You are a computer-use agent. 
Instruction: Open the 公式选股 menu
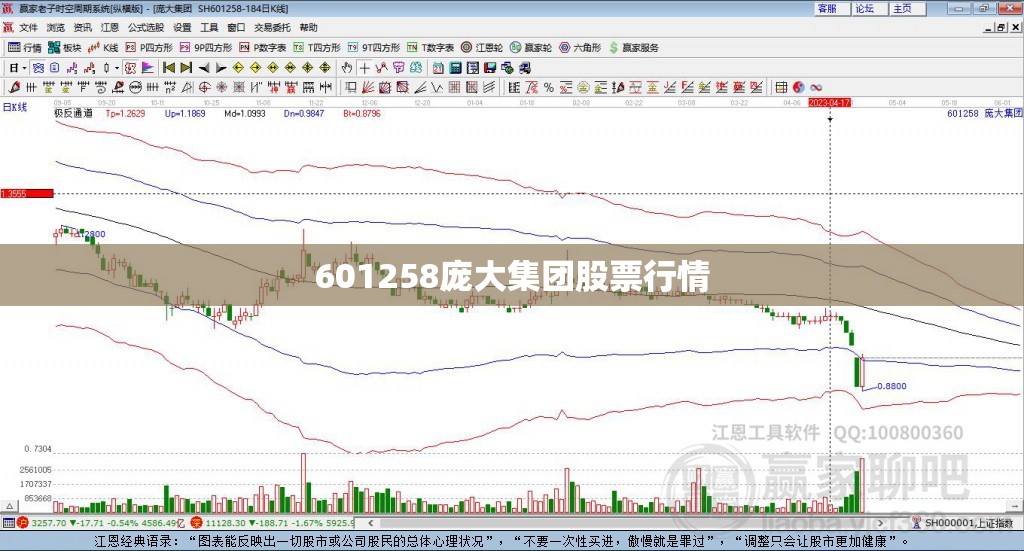click(146, 27)
